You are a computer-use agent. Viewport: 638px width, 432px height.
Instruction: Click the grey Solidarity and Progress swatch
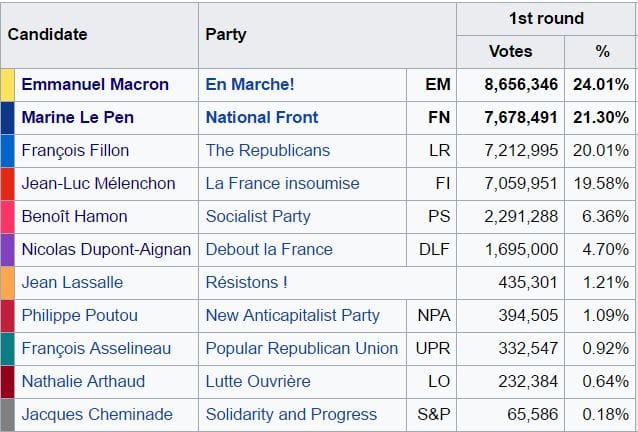[7, 414]
